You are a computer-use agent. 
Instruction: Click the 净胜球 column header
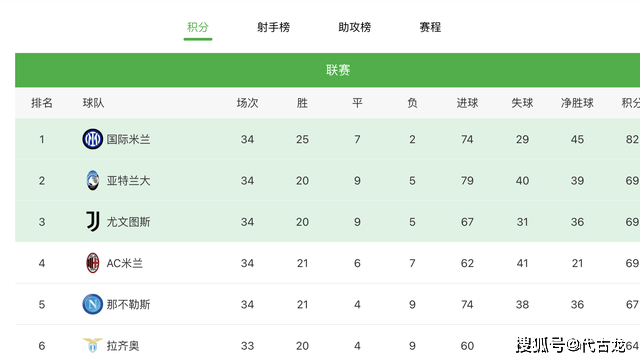pyautogui.click(x=577, y=103)
